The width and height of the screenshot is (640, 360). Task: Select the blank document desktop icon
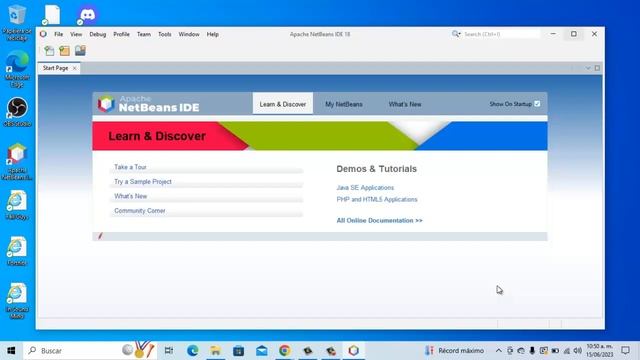[52, 15]
